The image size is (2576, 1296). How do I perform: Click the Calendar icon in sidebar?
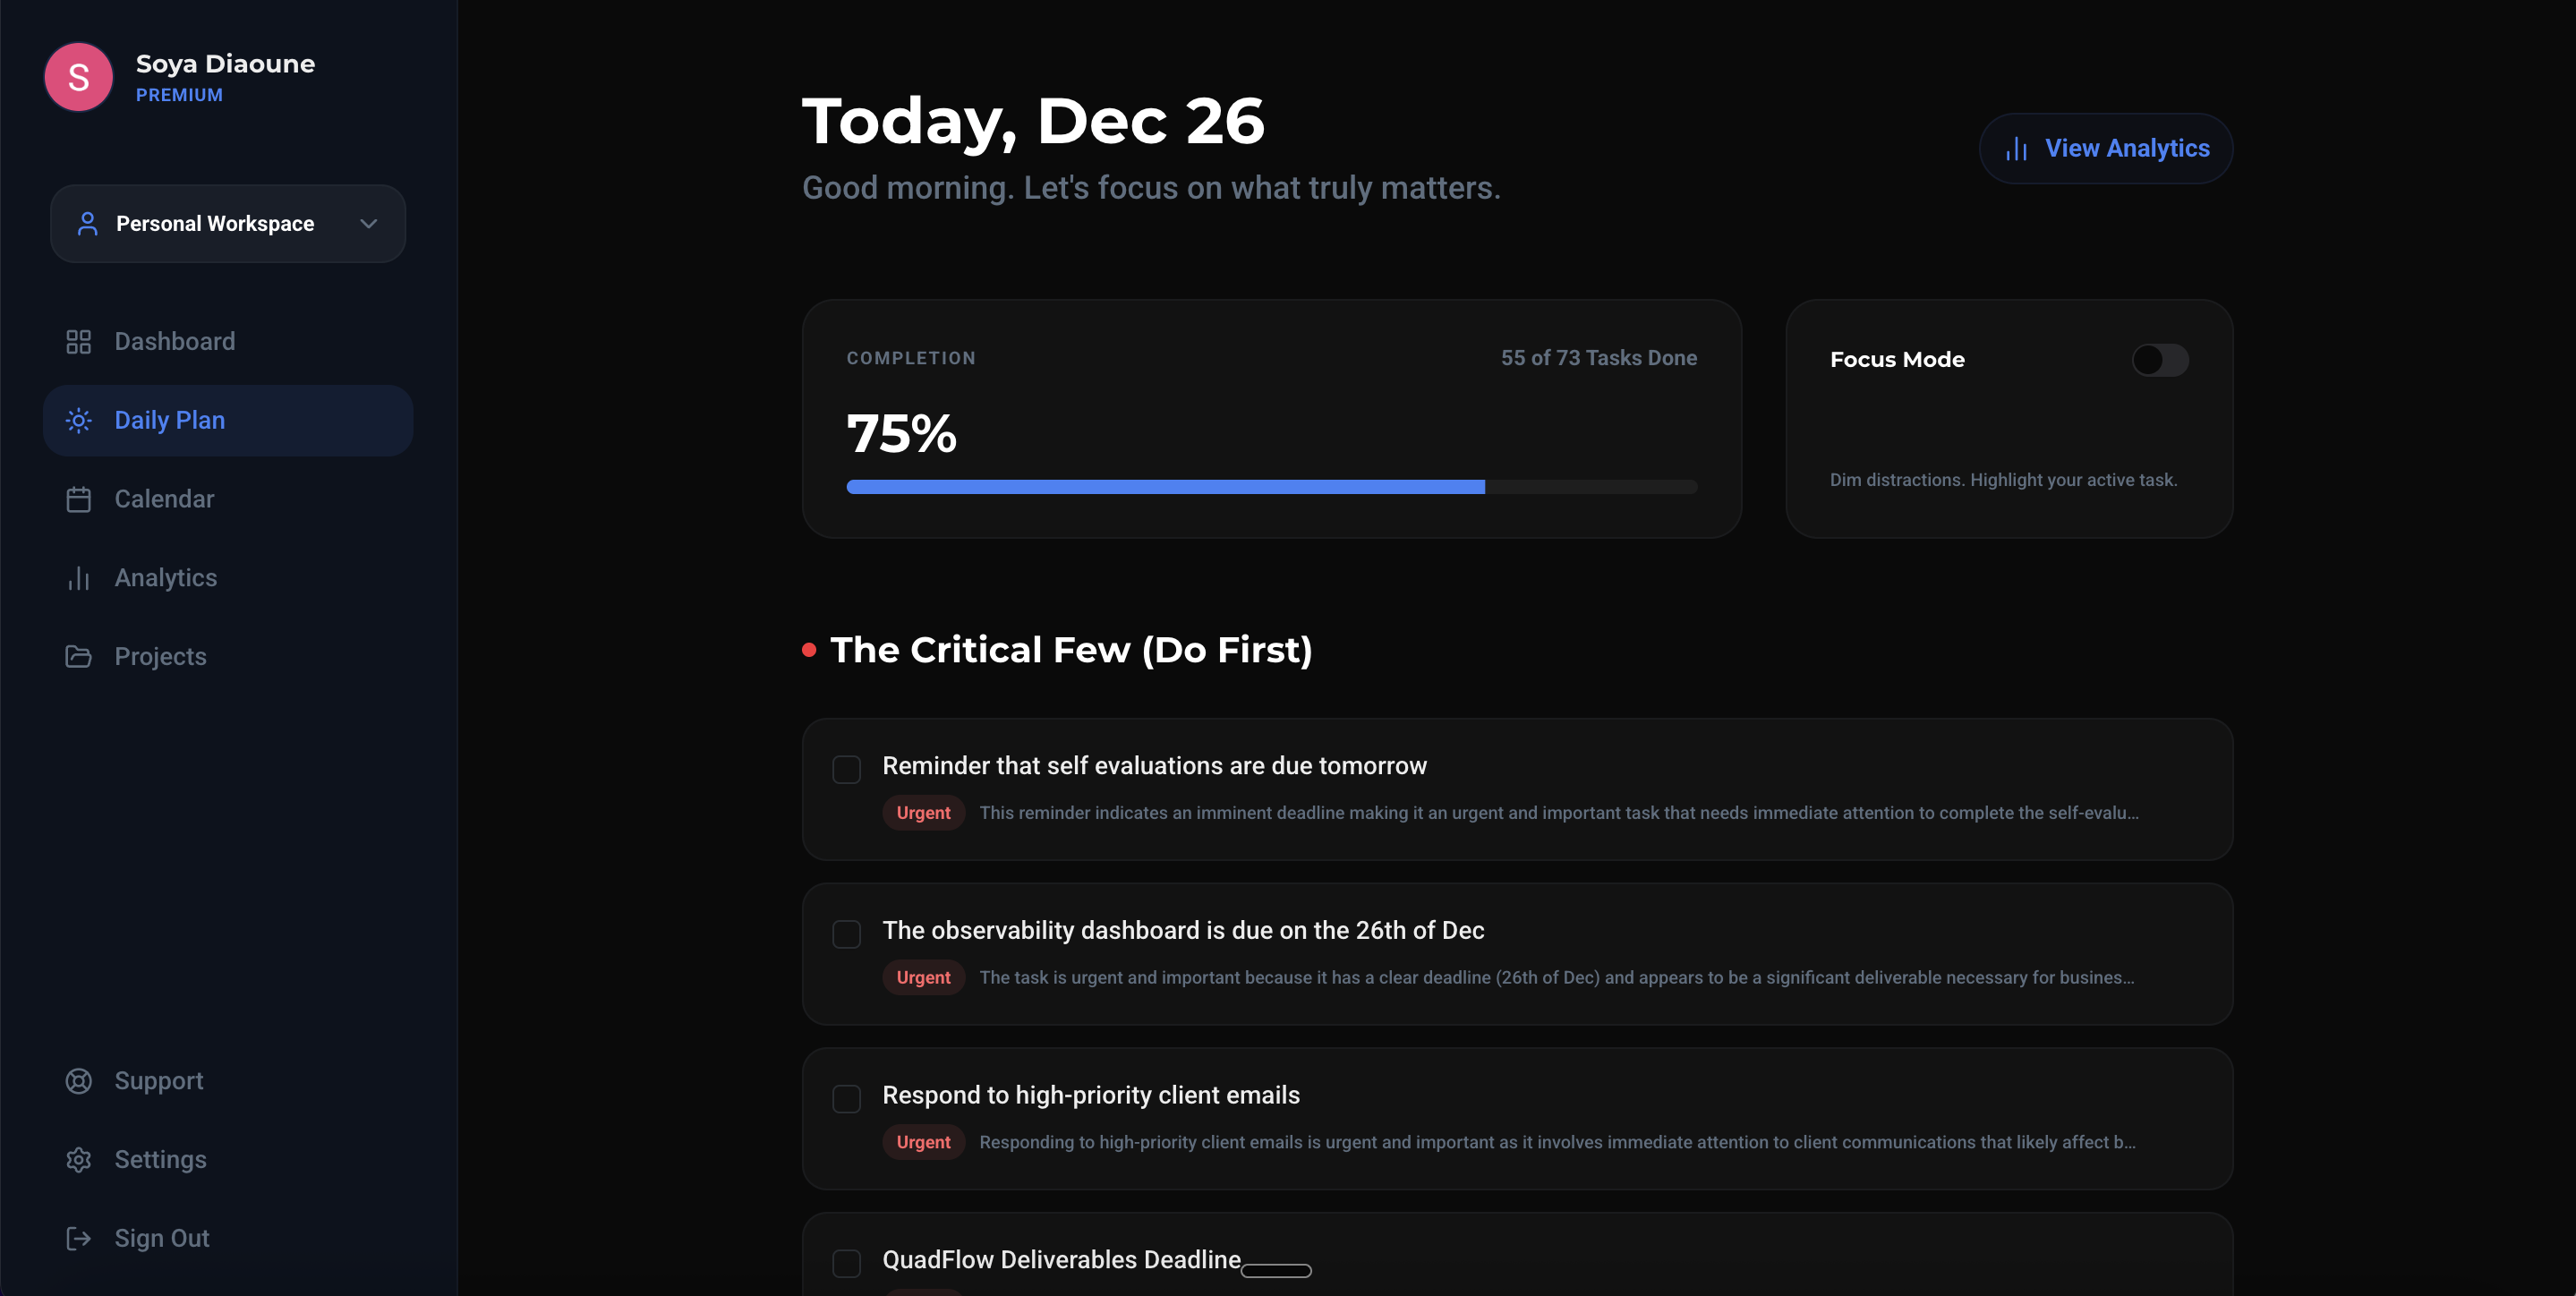pos(78,499)
